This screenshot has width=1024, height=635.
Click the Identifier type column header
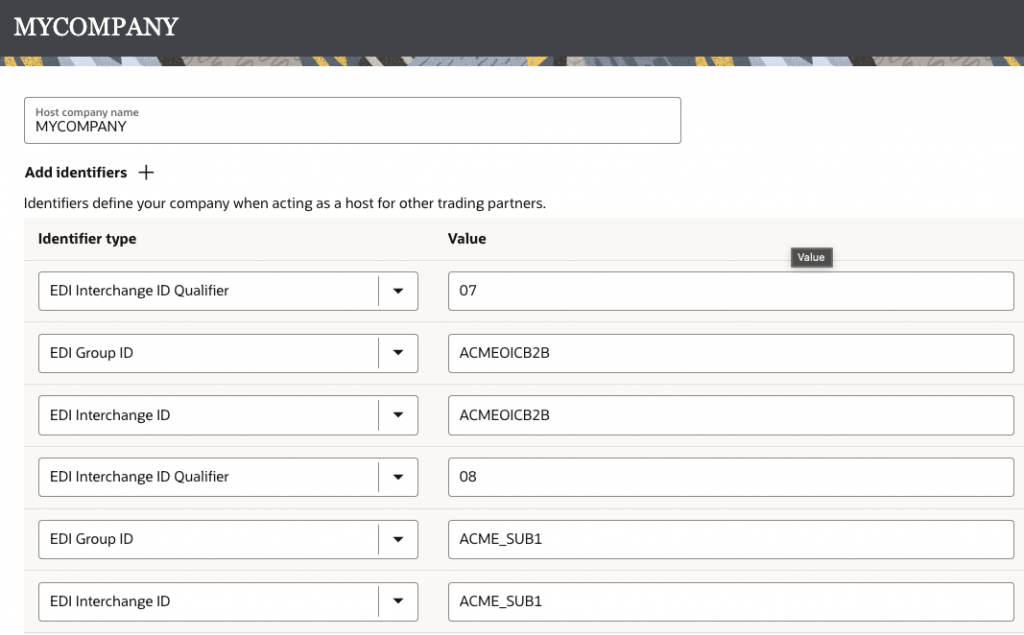pos(87,239)
